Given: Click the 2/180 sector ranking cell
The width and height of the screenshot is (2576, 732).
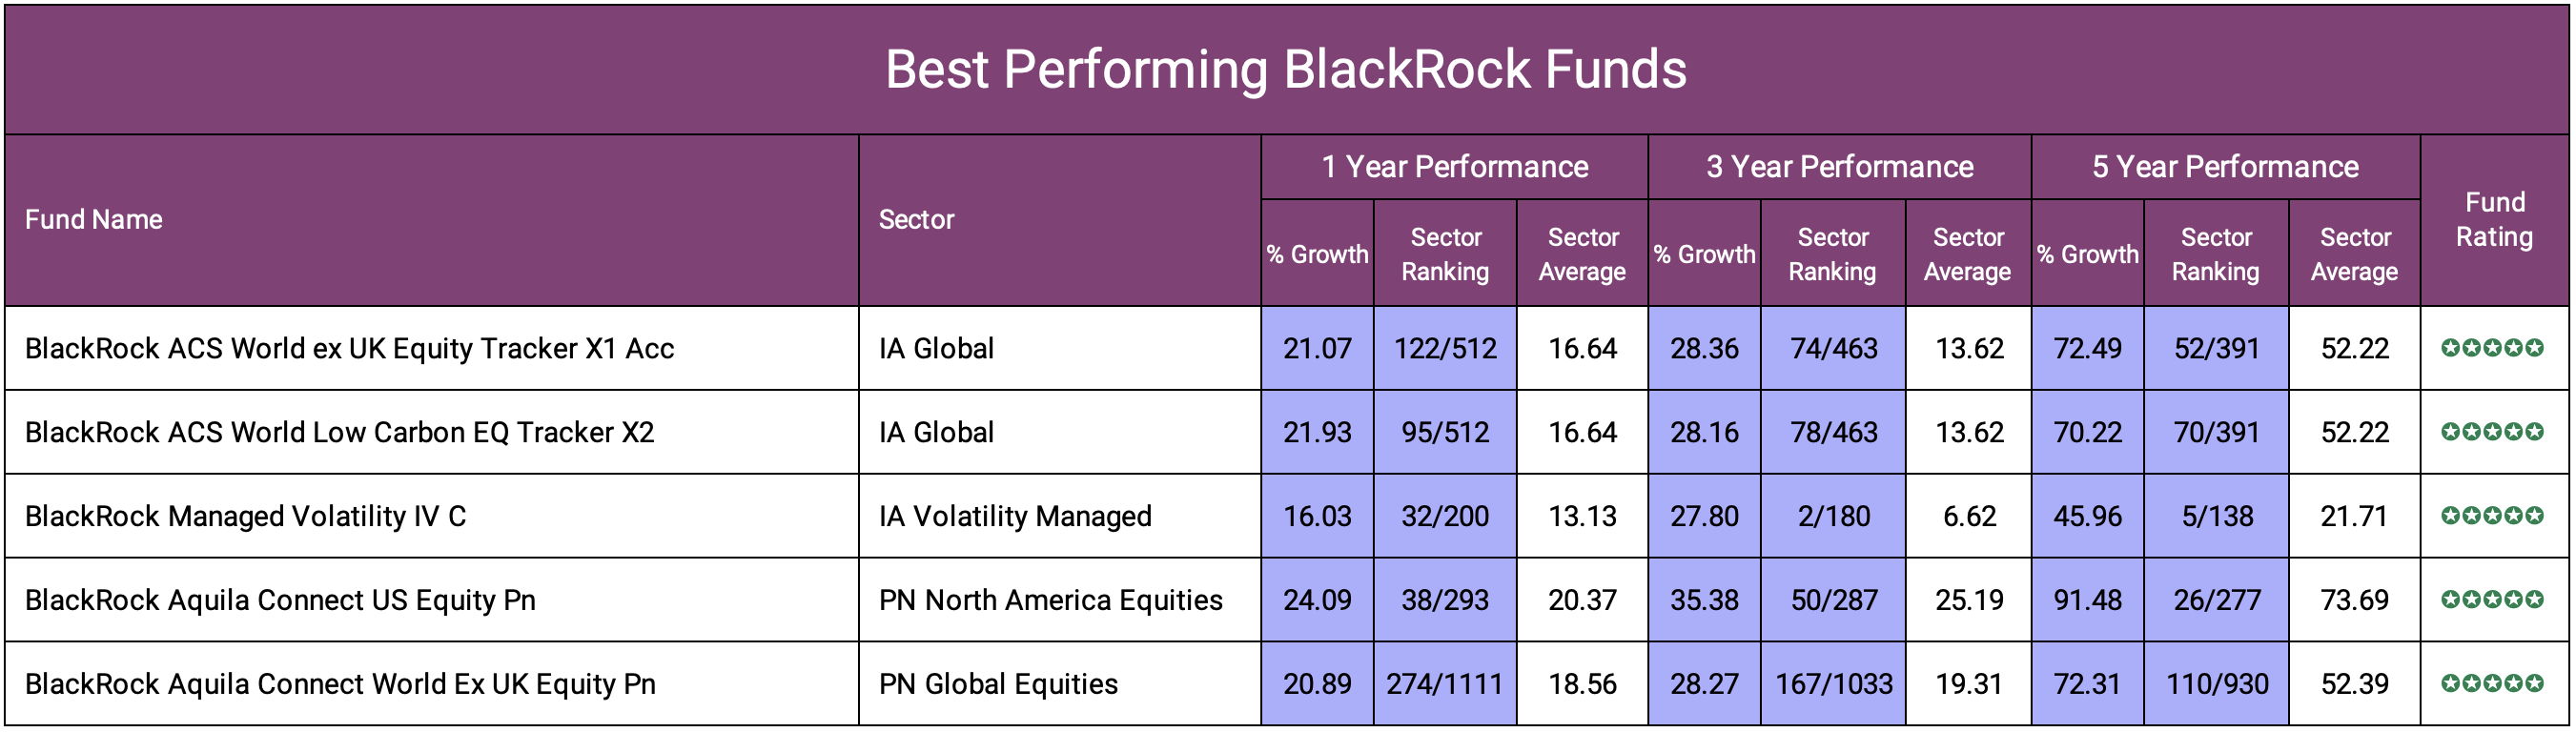Looking at the screenshot, I should point(1833,516).
